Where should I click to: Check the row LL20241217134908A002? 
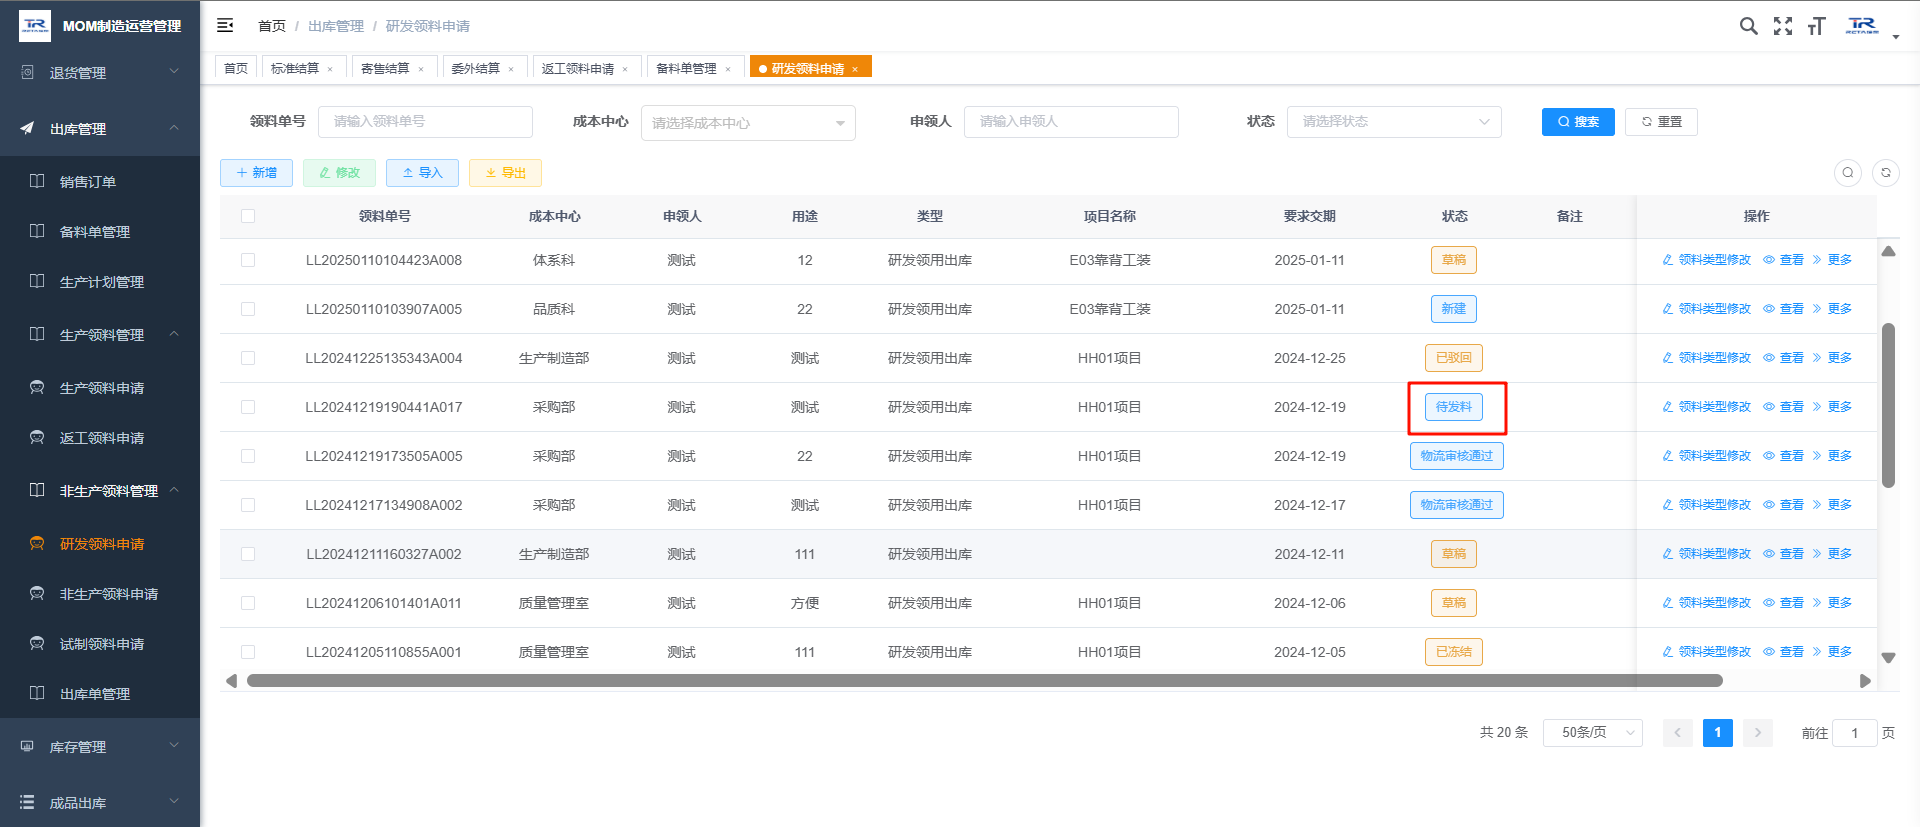click(248, 505)
